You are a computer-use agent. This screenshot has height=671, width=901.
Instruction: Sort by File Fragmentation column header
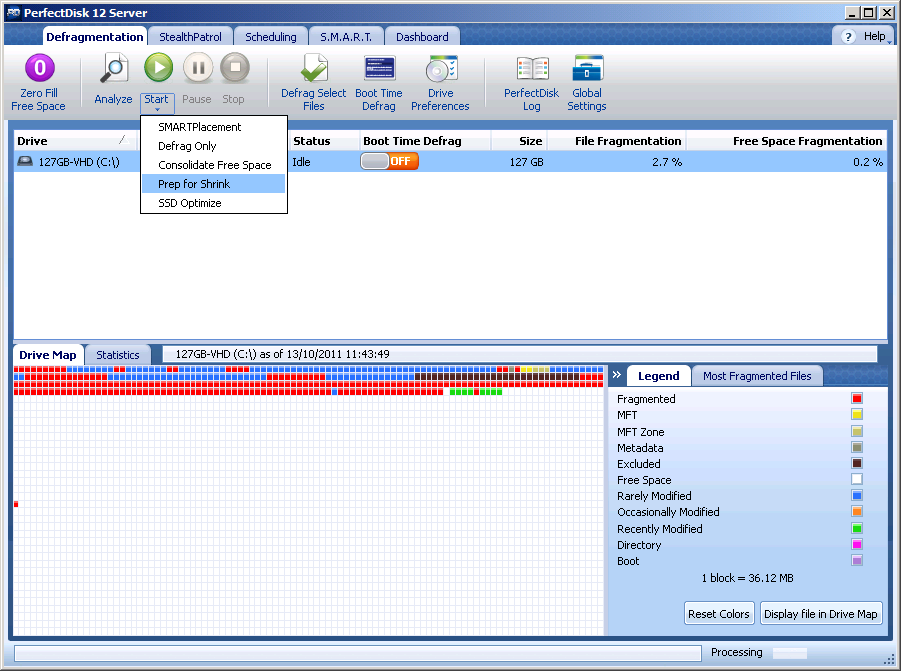(616, 141)
